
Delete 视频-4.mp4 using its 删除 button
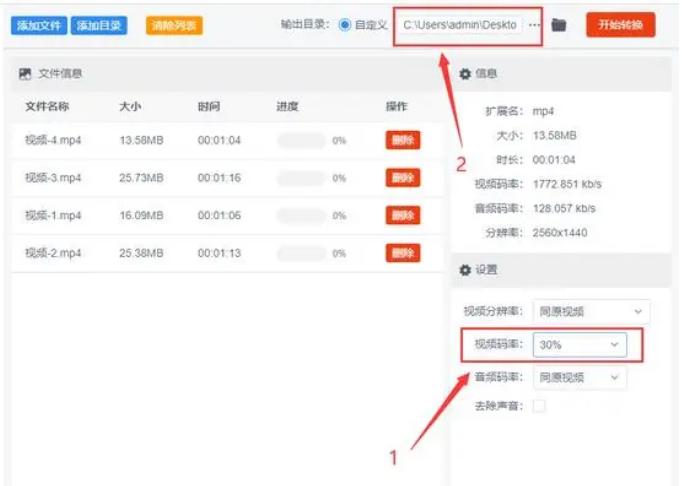coord(403,140)
